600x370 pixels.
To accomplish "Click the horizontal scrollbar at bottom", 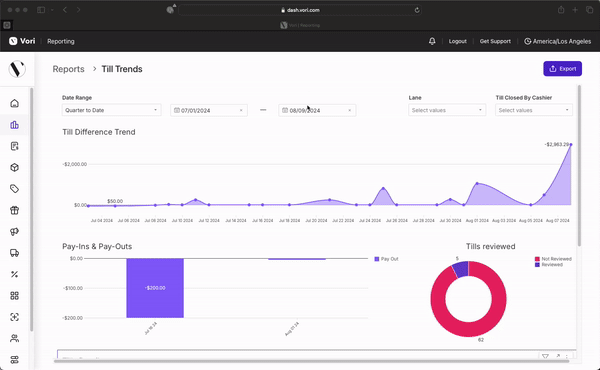I will [311, 361].
